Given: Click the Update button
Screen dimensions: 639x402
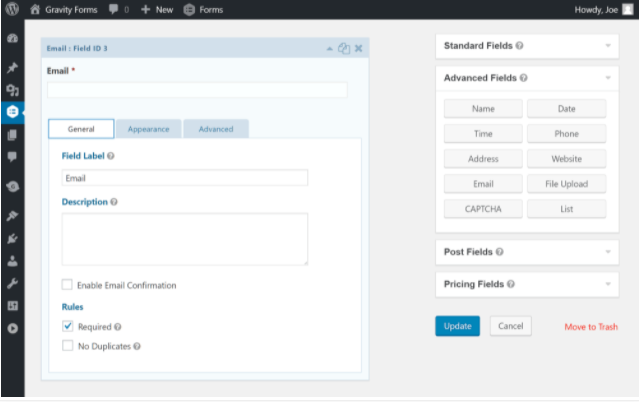Looking at the screenshot, I should click(x=457, y=326).
